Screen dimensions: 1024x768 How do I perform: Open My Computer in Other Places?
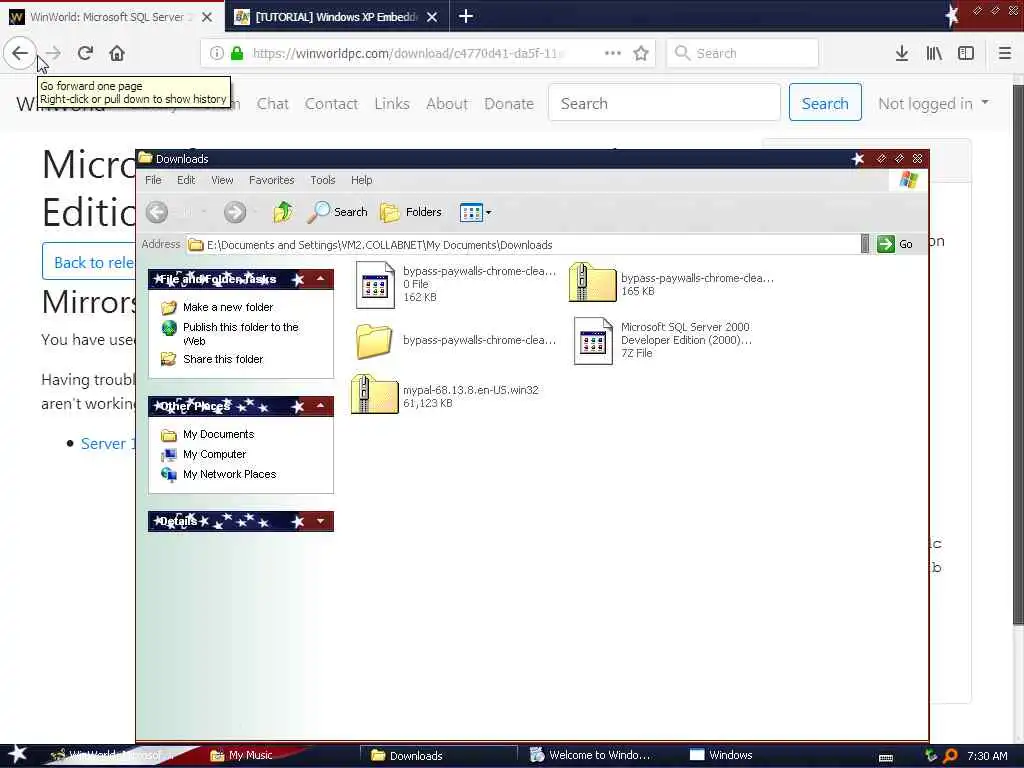pos(214,454)
